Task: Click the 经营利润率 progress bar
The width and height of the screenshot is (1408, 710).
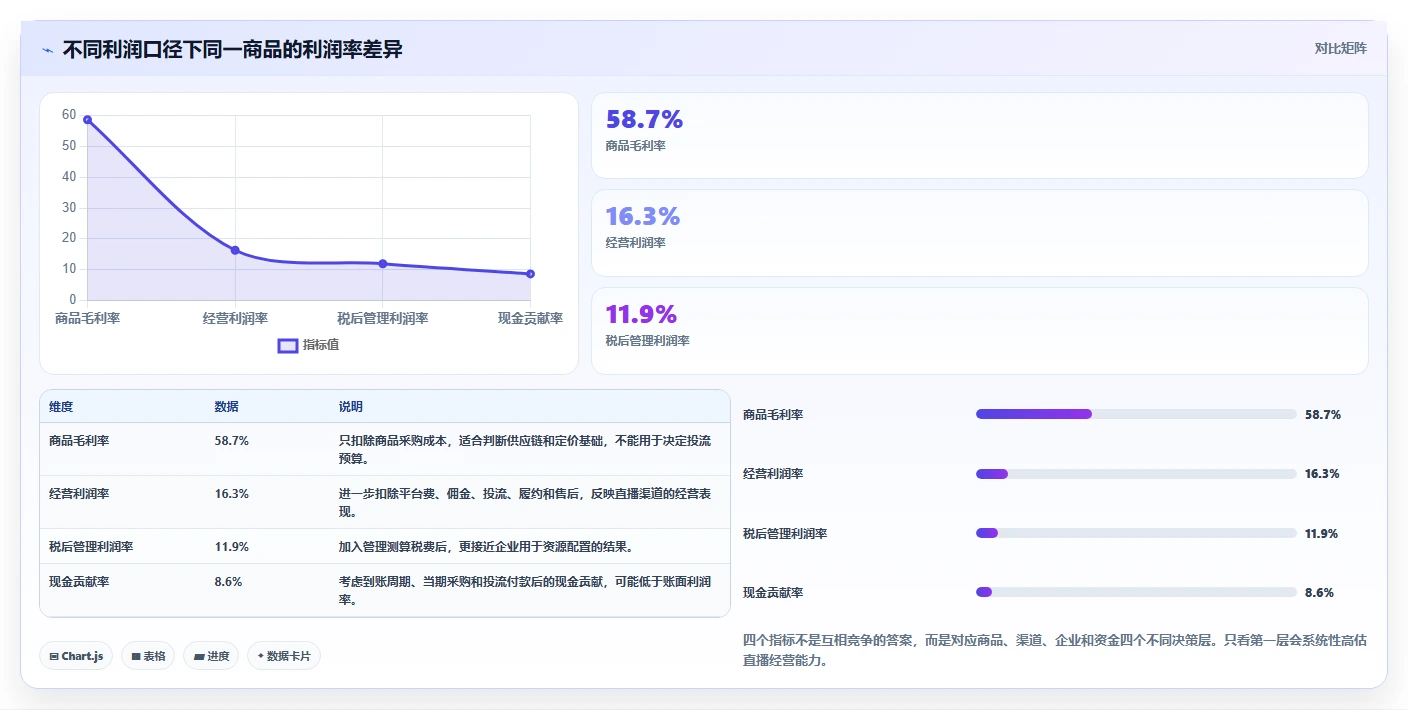Action: pos(1136,474)
